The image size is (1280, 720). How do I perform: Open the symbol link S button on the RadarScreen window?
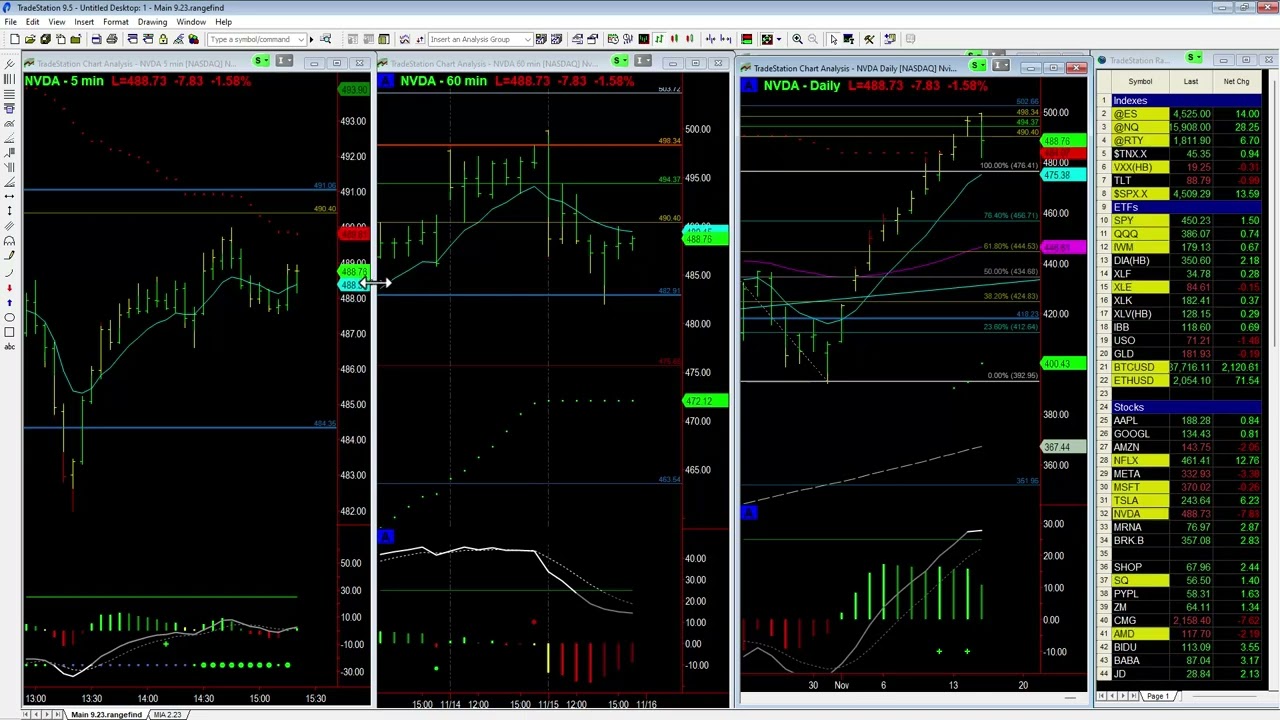(x=1193, y=59)
